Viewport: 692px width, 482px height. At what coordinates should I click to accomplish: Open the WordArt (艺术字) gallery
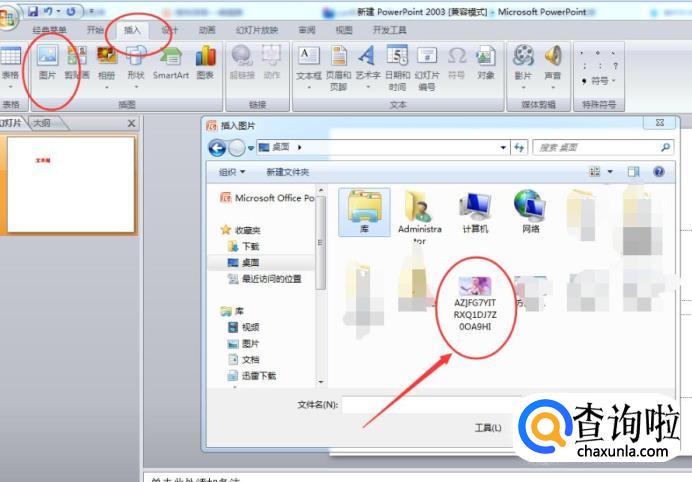click(x=368, y=66)
